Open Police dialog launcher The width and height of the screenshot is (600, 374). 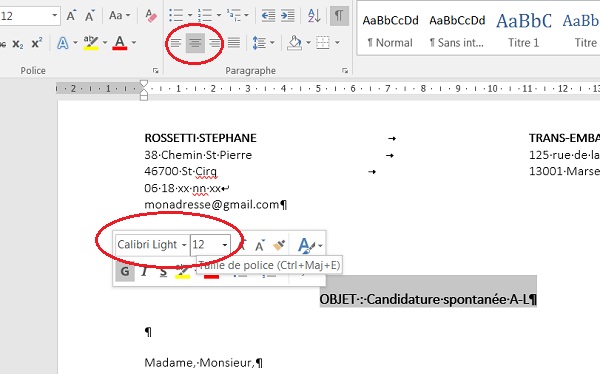pos(155,71)
